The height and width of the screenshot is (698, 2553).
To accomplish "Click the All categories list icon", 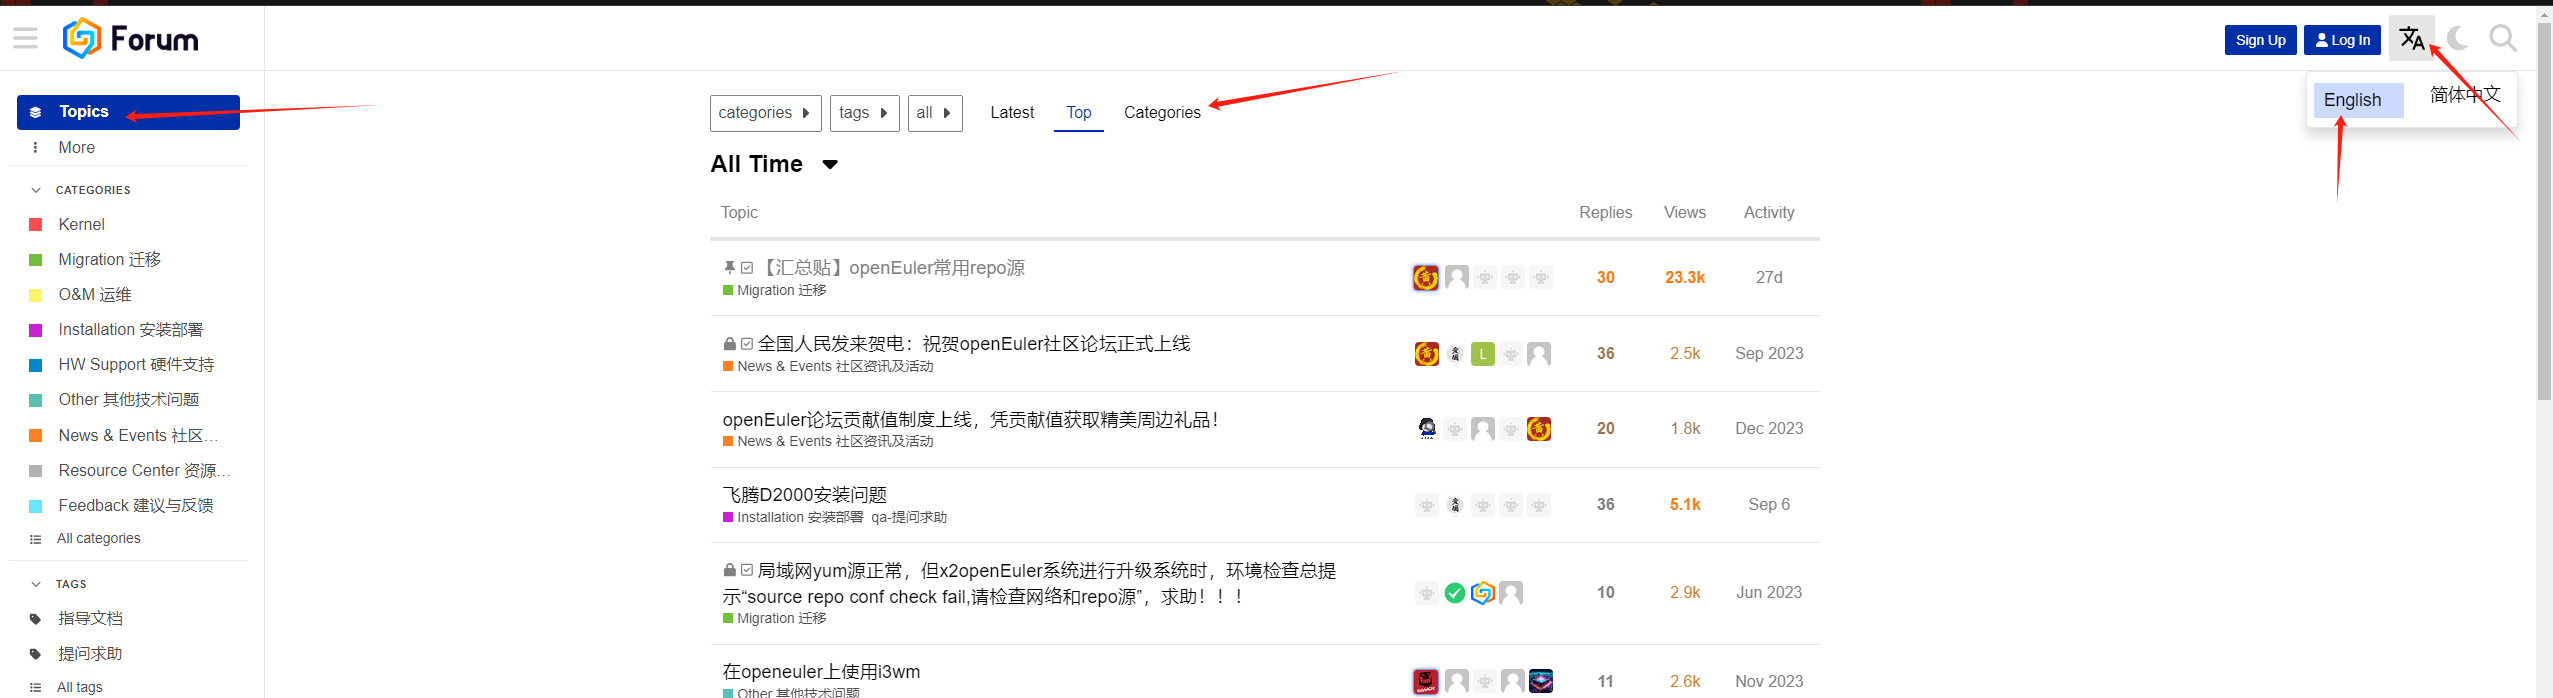I will coord(36,539).
